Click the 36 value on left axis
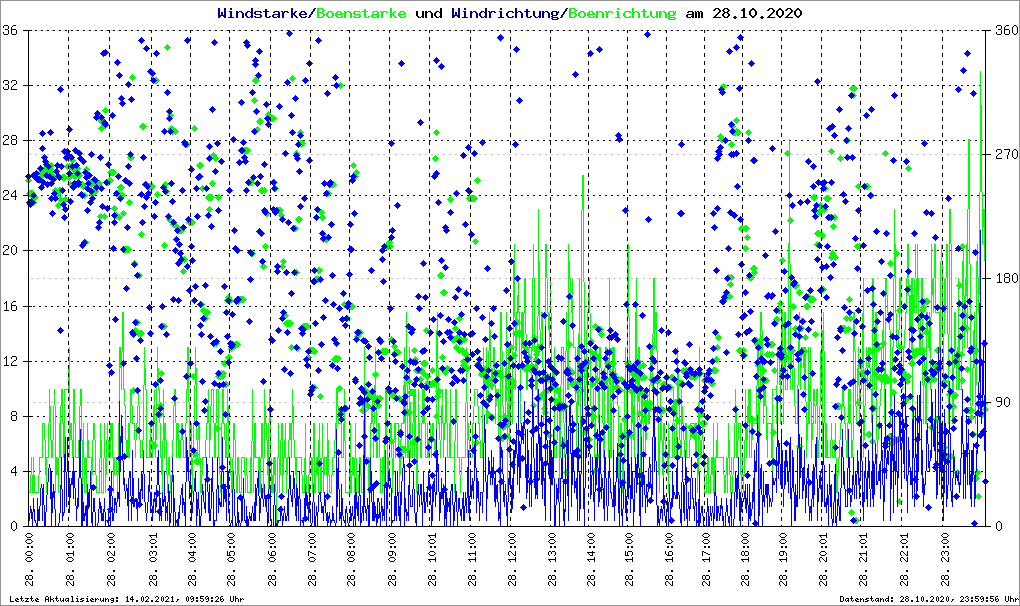This screenshot has width=1020, height=606. click(9, 30)
